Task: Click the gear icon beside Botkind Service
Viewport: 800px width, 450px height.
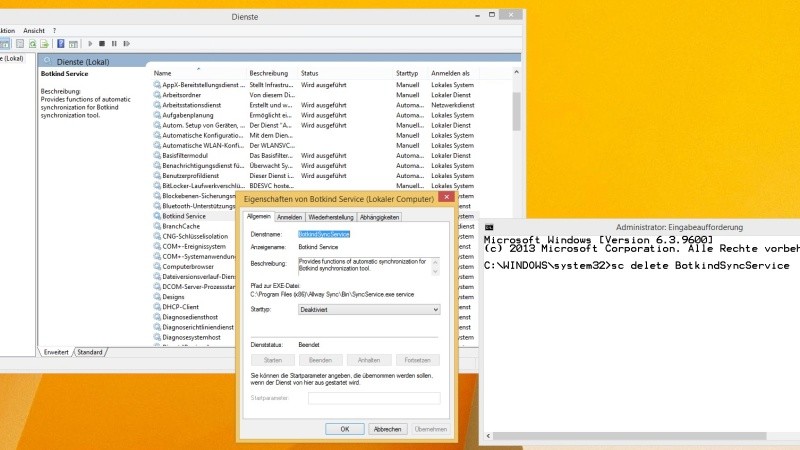Action: (157, 216)
